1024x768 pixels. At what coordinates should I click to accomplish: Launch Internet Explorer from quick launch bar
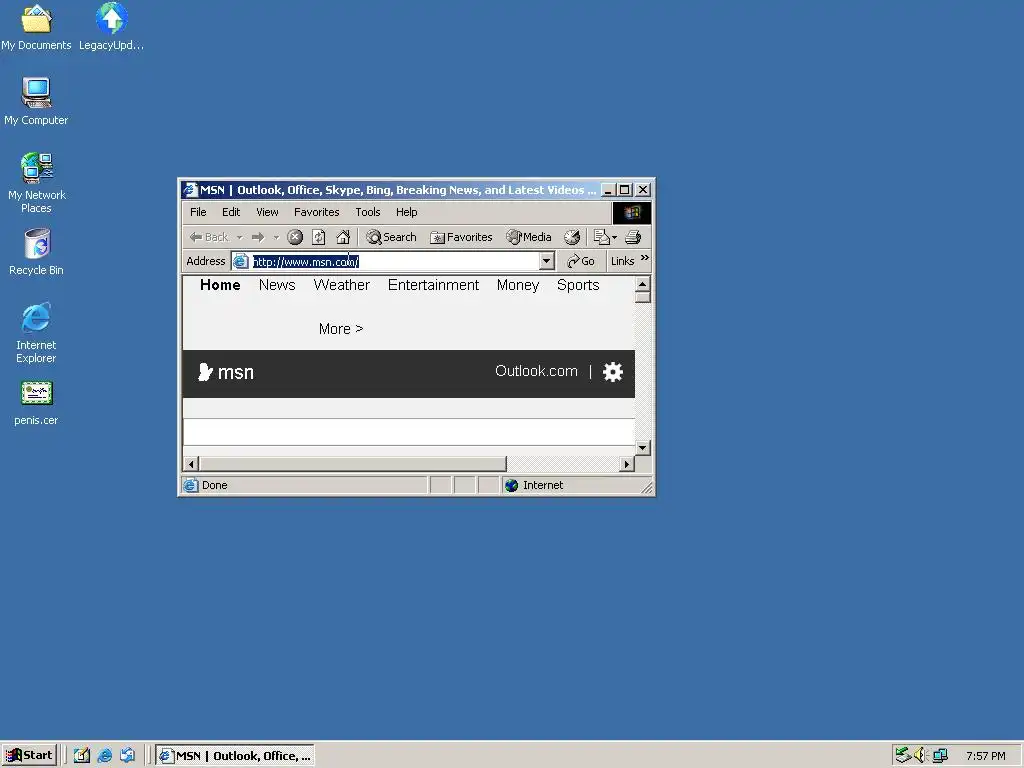(104, 756)
